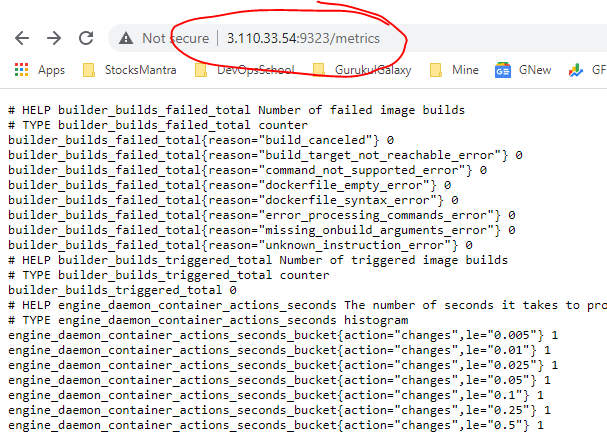The width and height of the screenshot is (607, 432).
Task: Click the StocksMantra folder icon
Action: click(x=88, y=70)
